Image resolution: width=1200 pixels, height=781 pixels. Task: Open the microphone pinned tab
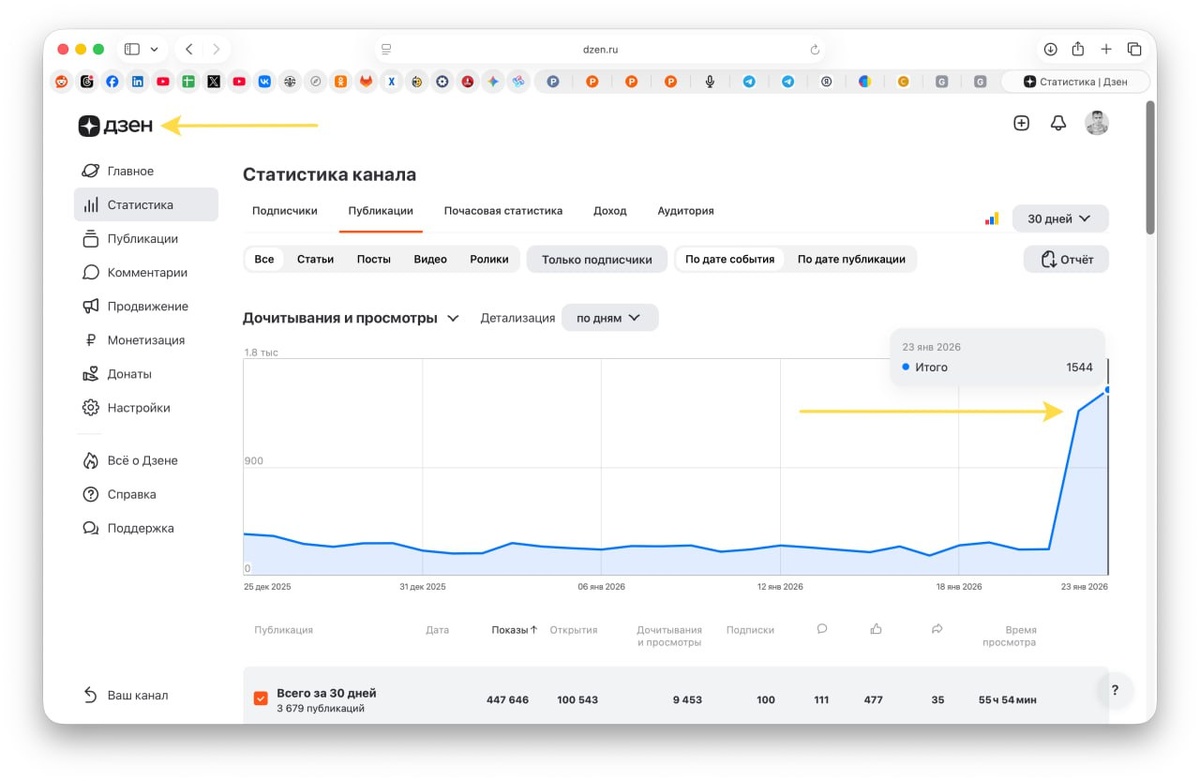[710, 82]
